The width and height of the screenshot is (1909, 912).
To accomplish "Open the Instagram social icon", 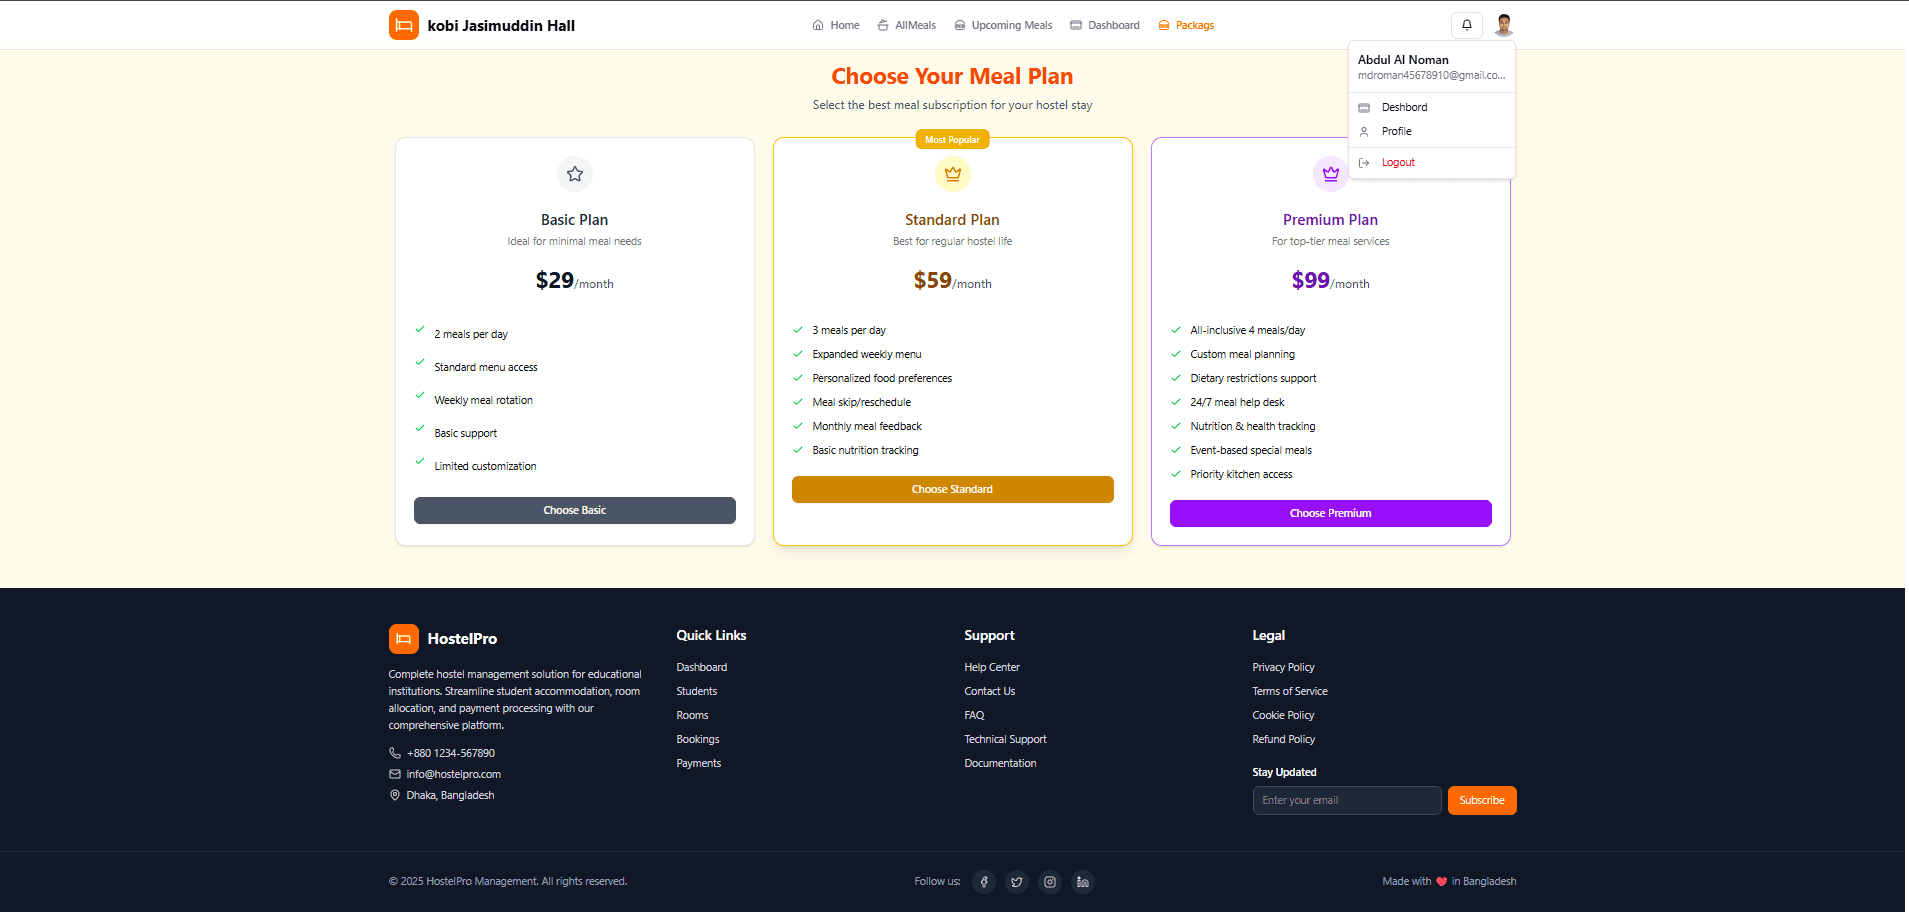I will tap(1050, 882).
